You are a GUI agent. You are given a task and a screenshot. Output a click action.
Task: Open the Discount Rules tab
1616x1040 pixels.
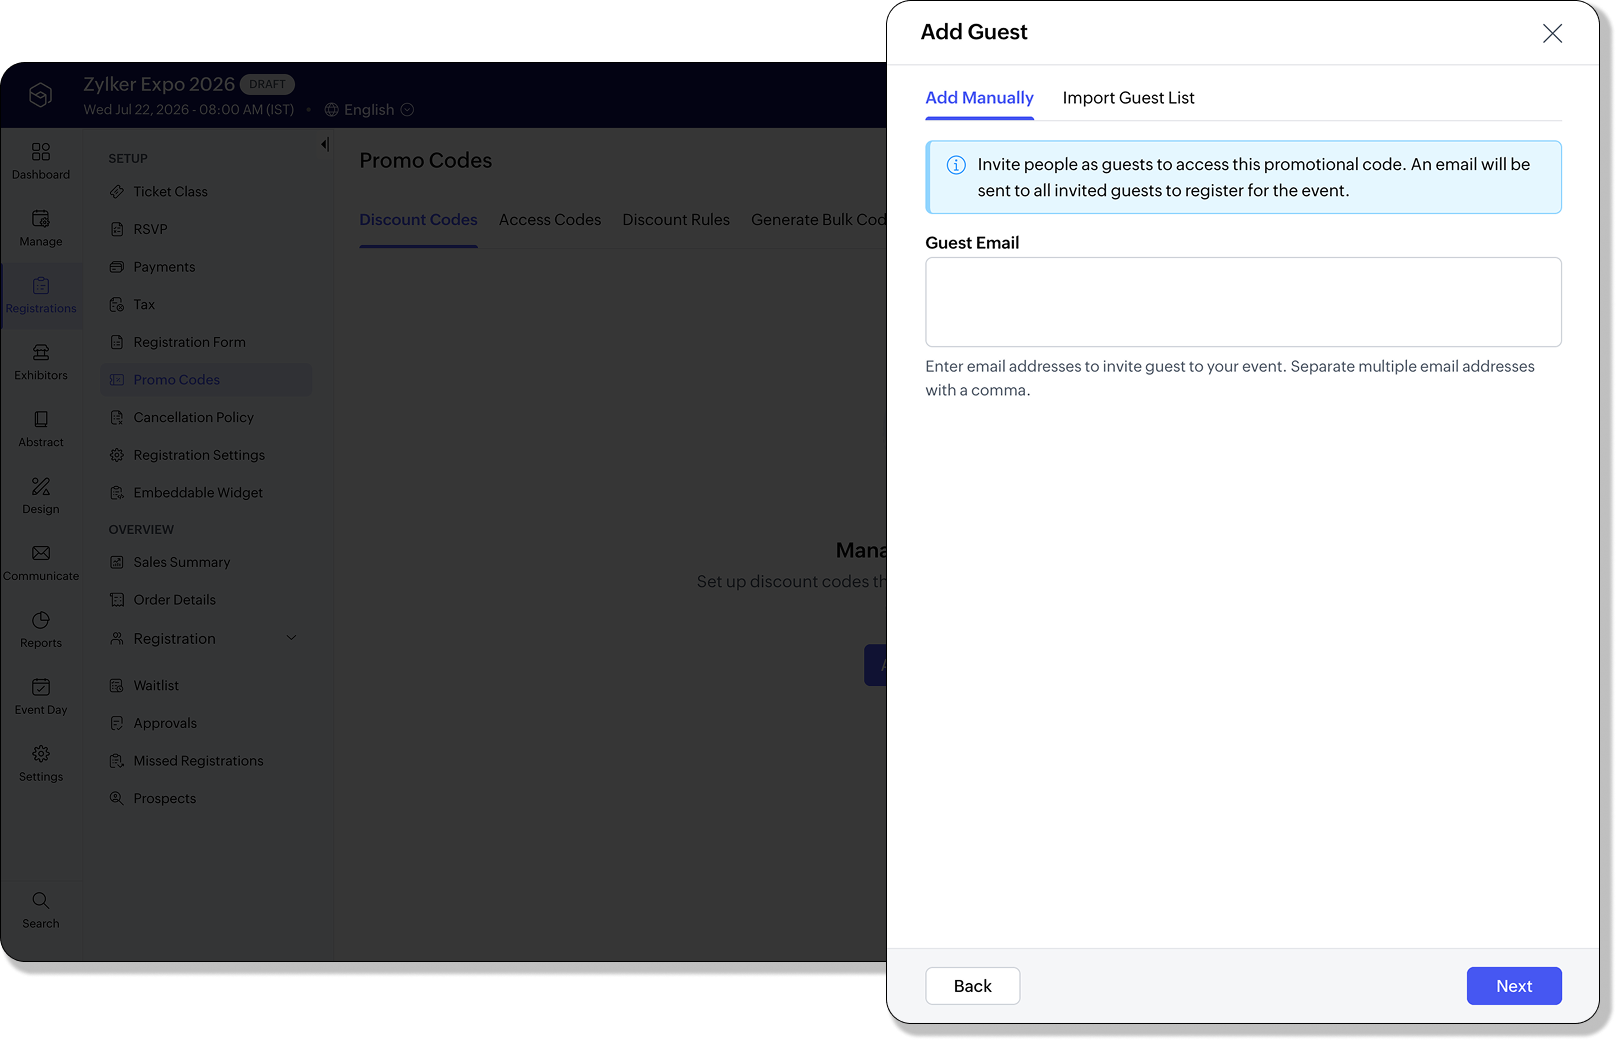(676, 220)
